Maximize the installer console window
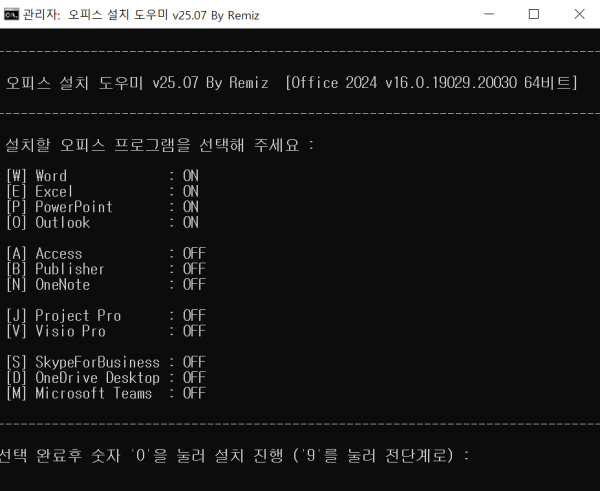 pos(533,14)
